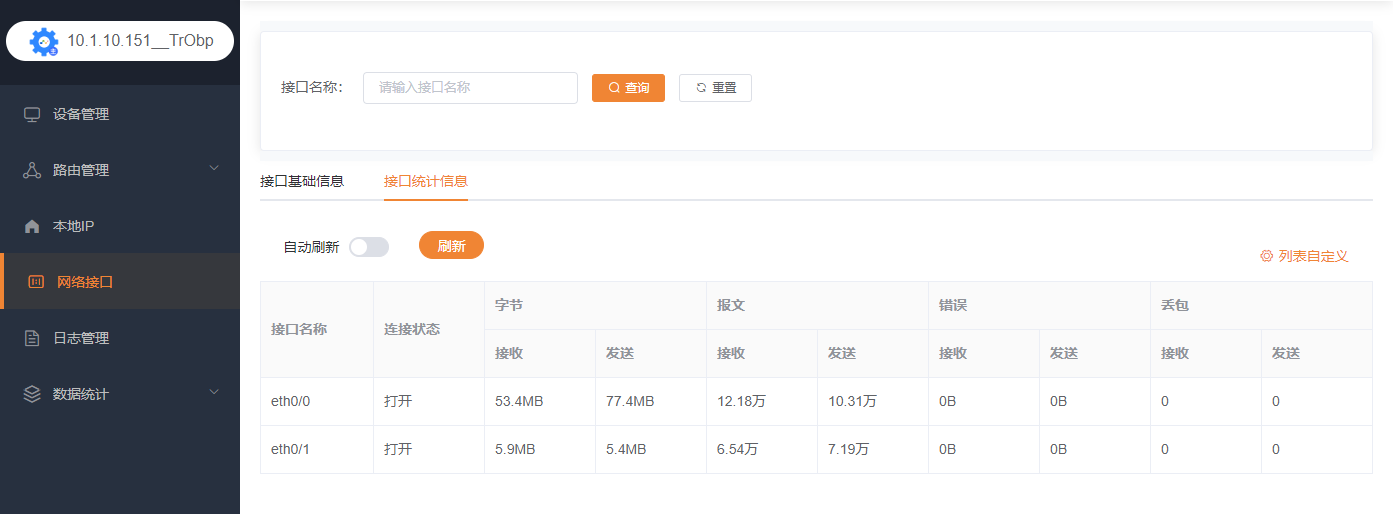1393x515 pixels.
Task: Click the layers icon for 数据统计
Action: point(32,394)
